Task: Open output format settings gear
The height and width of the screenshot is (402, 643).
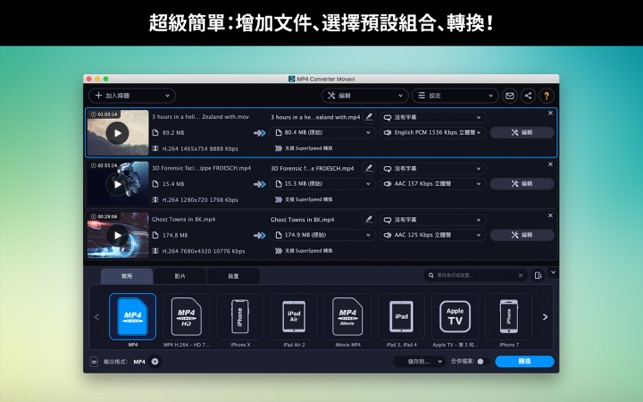Action: pyautogui.click(x=155, y=361)
